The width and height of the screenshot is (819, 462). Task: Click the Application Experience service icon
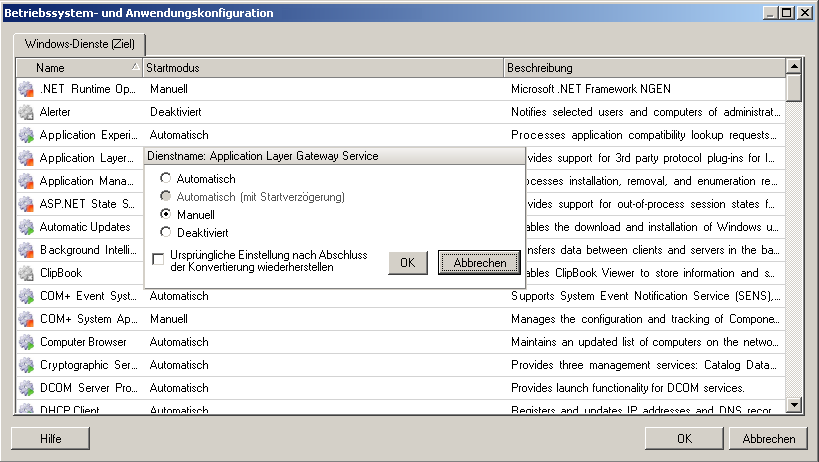click(26, 135)
